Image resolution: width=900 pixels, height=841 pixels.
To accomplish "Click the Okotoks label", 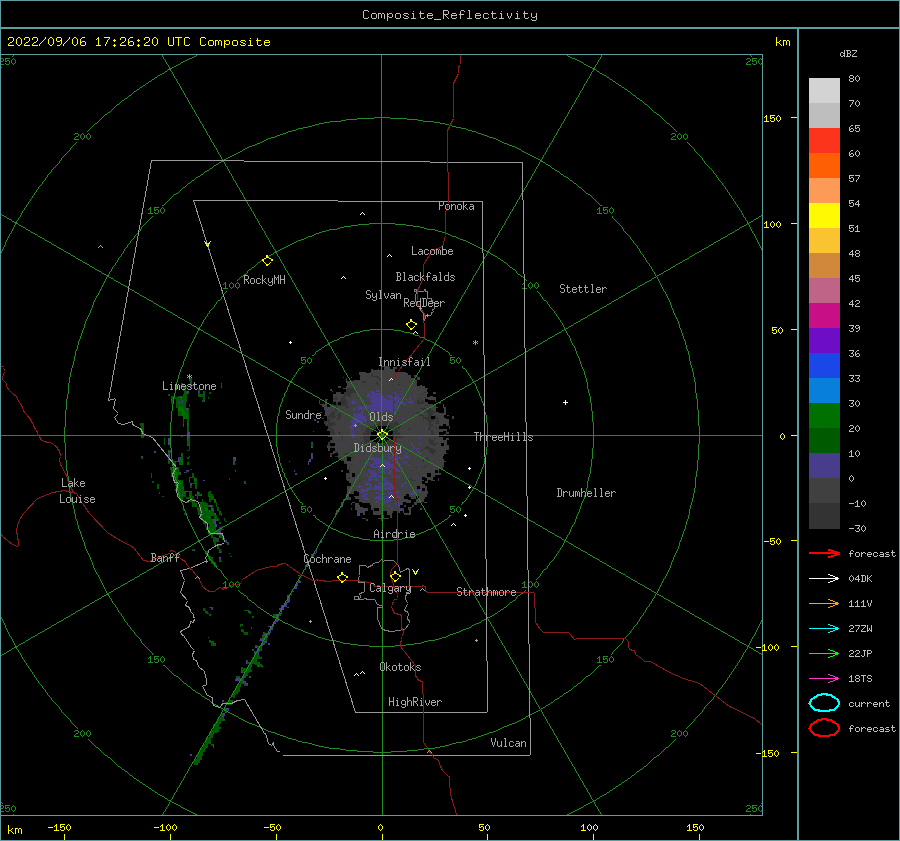I will [400, 667].
